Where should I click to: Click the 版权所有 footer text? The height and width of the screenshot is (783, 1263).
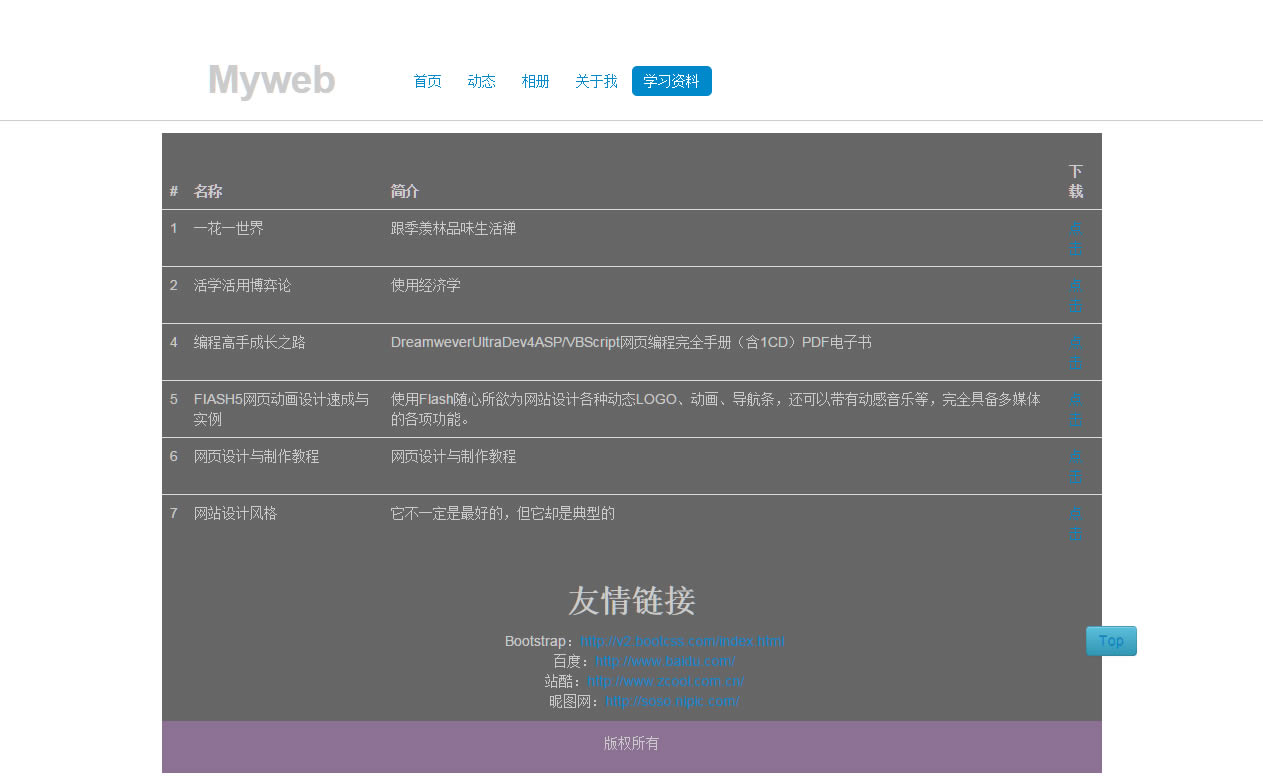[x=631, y=744]
